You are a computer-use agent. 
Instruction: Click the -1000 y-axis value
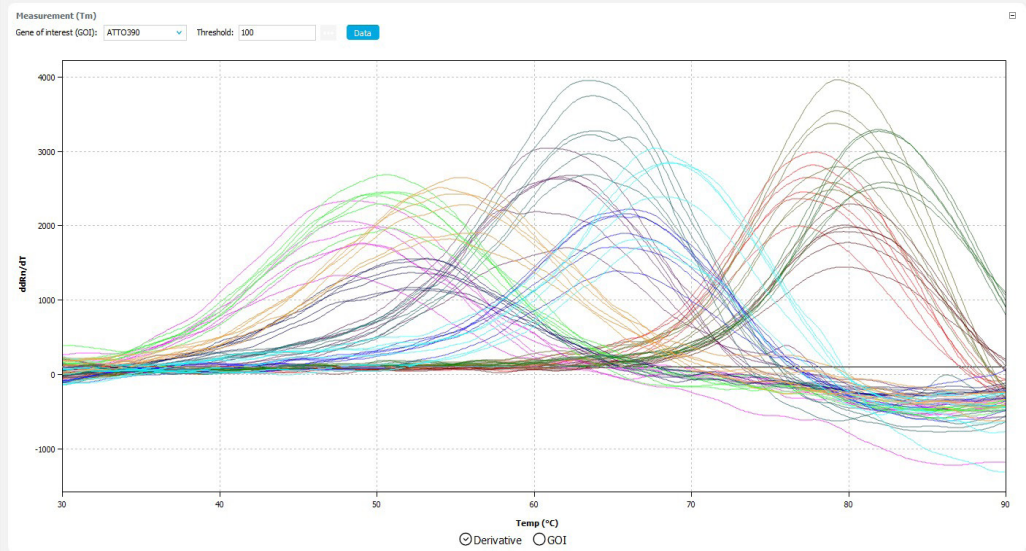coord(45,450)
